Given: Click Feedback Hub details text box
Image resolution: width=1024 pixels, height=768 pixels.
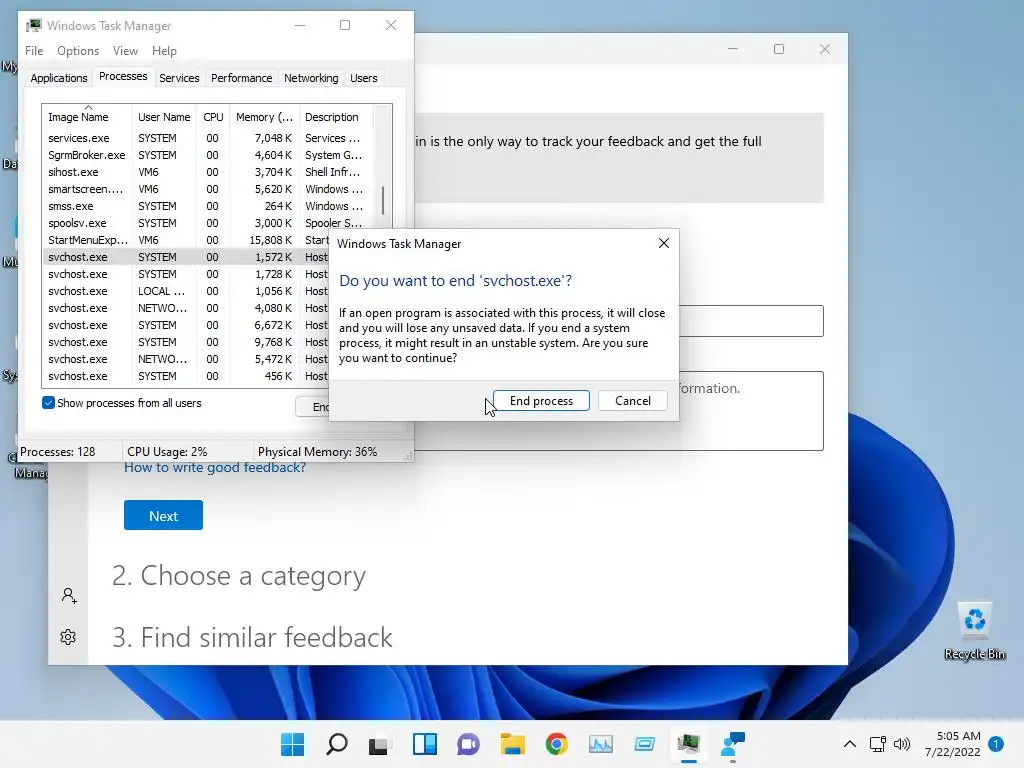Looking at the screenshot, I should coord(751,411).
